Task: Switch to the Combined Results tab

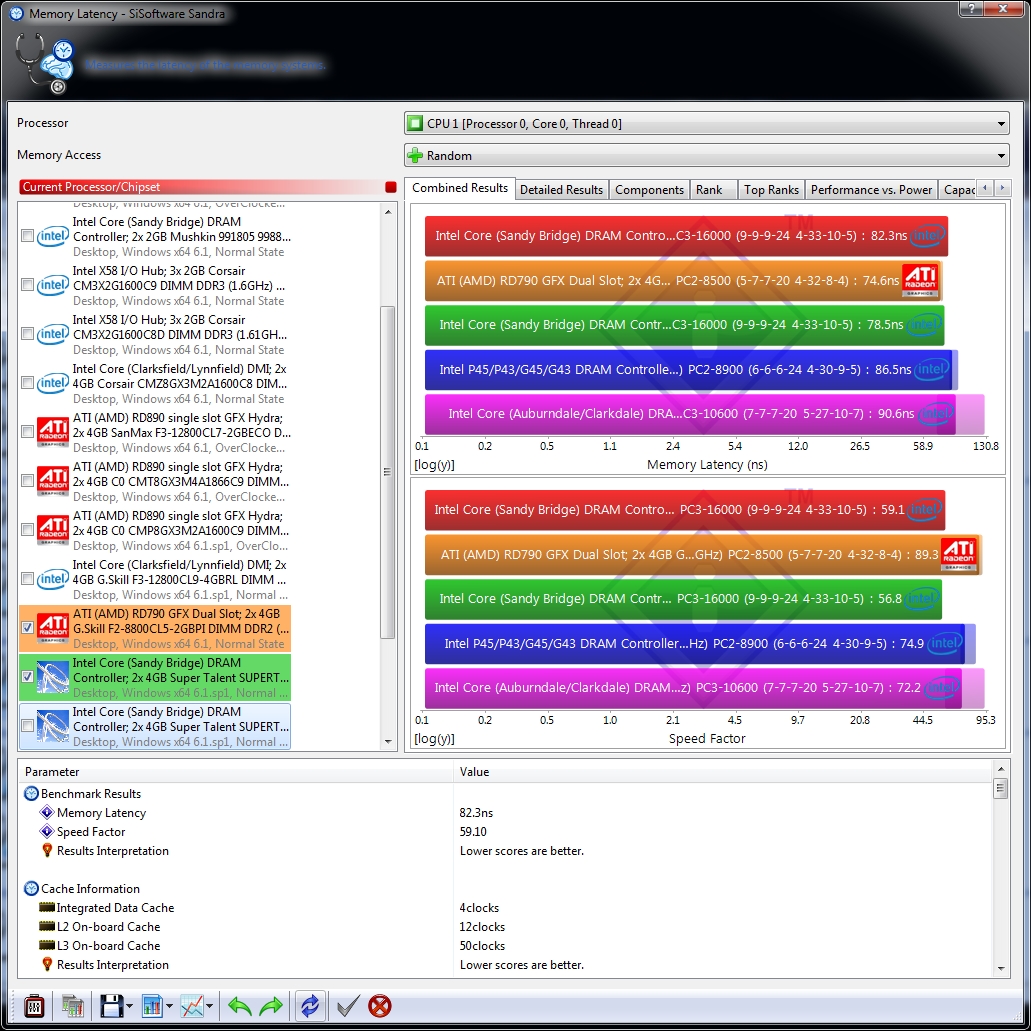Action: click(460, 188)
